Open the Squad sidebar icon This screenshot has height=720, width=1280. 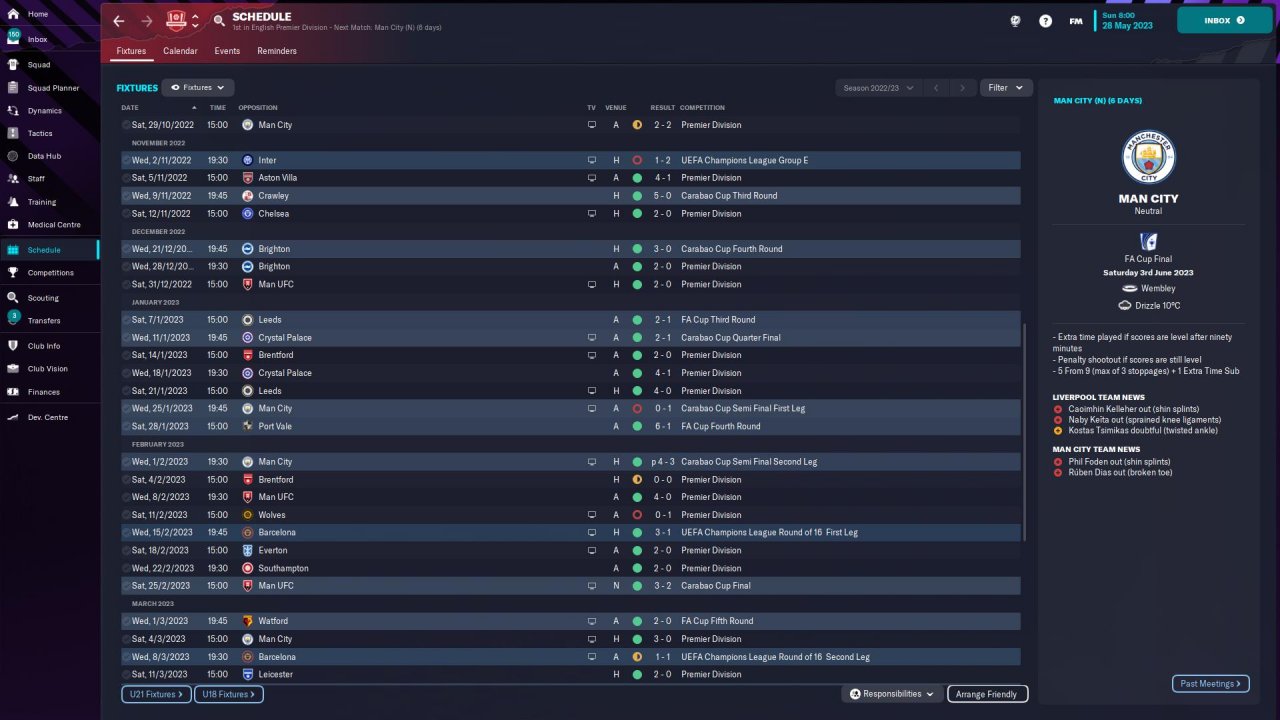click(x=13, y=65)
